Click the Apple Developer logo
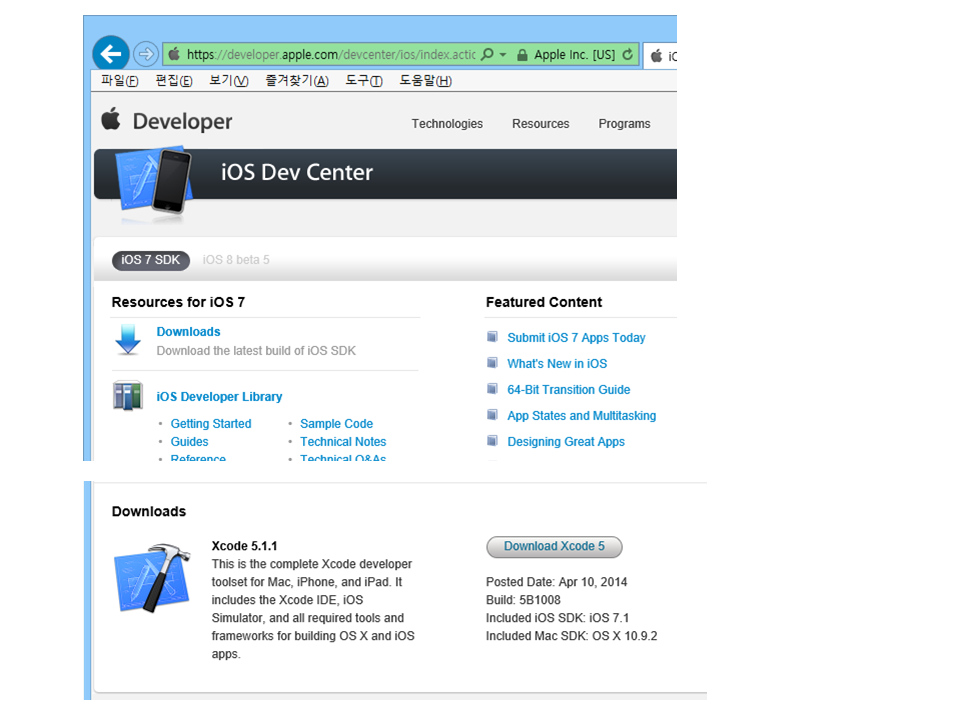This screenshot has height=720, width=960. (x=167, y=121)
